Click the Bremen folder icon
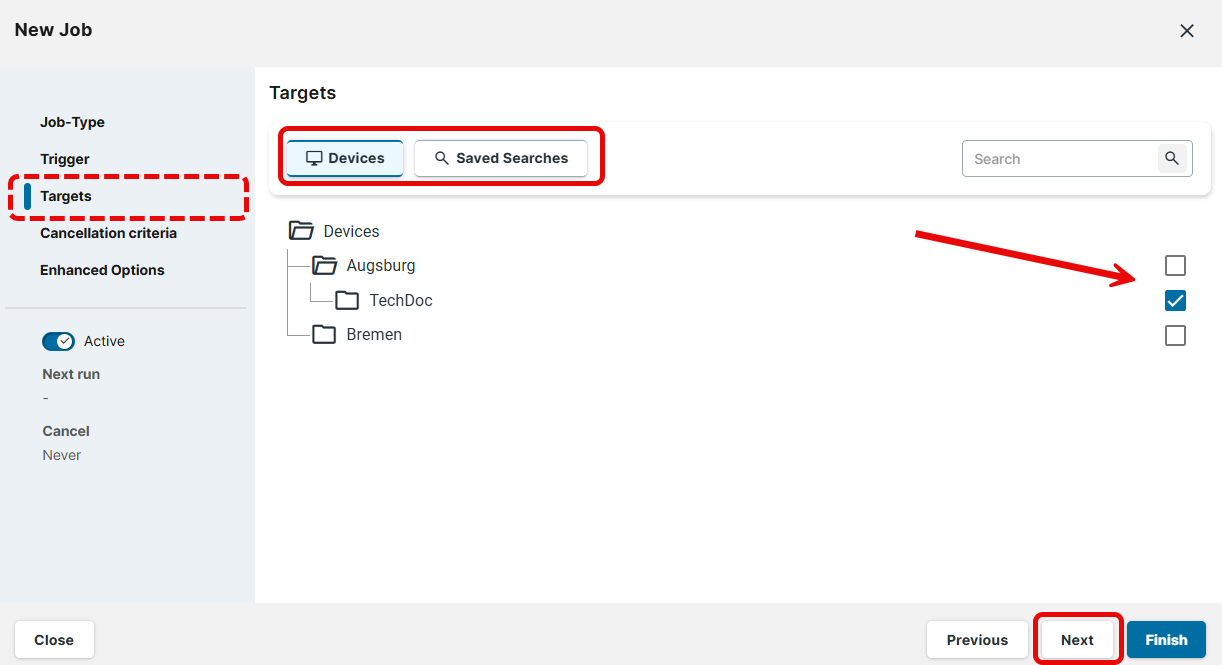 [x=324, y=334]
